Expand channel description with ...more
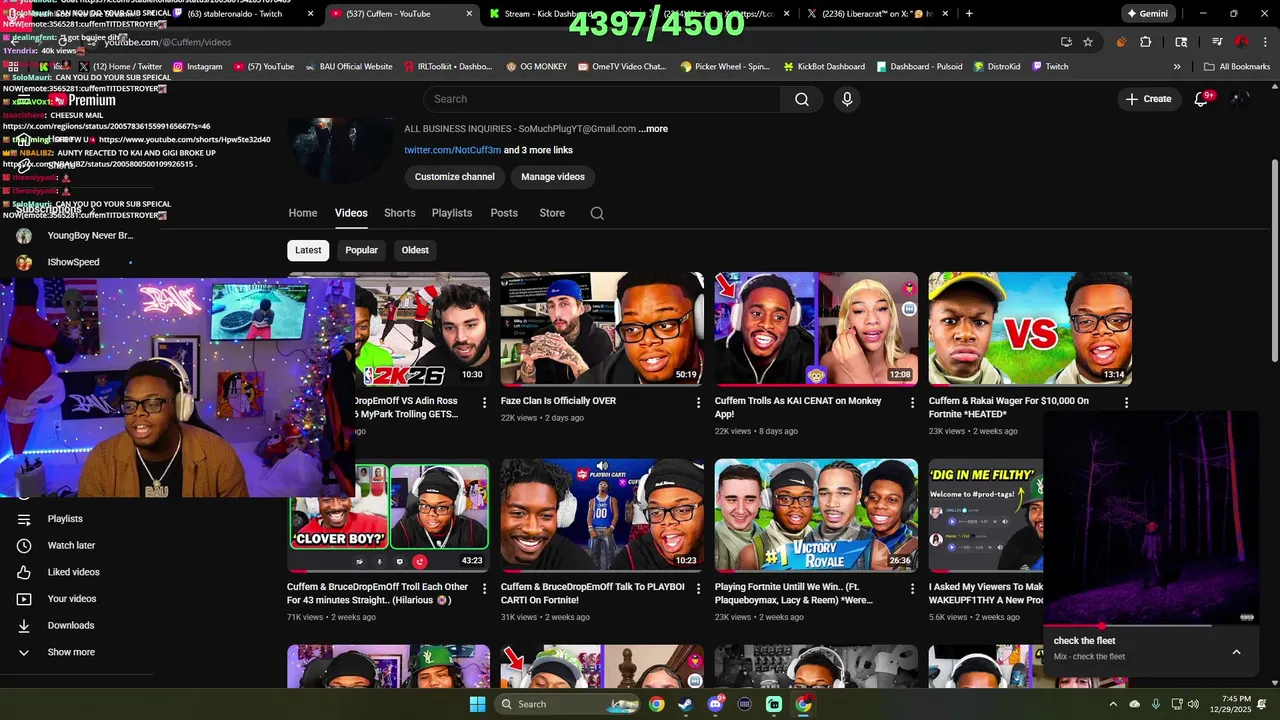This screenshot has width=1280, height=720. [653, 129]
